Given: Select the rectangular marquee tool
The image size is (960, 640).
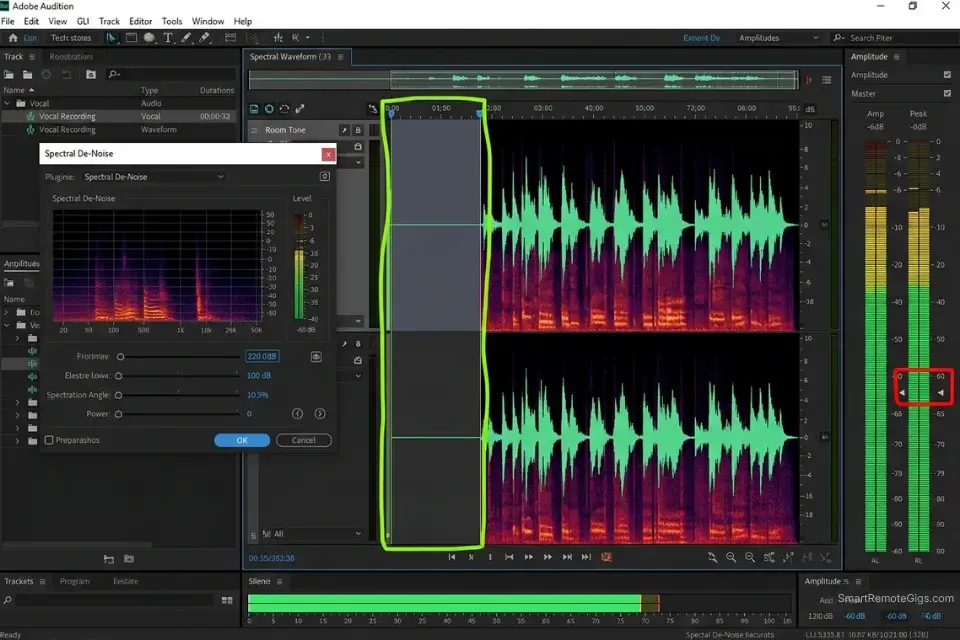Looking at the screenshot, I should (131, 38).
